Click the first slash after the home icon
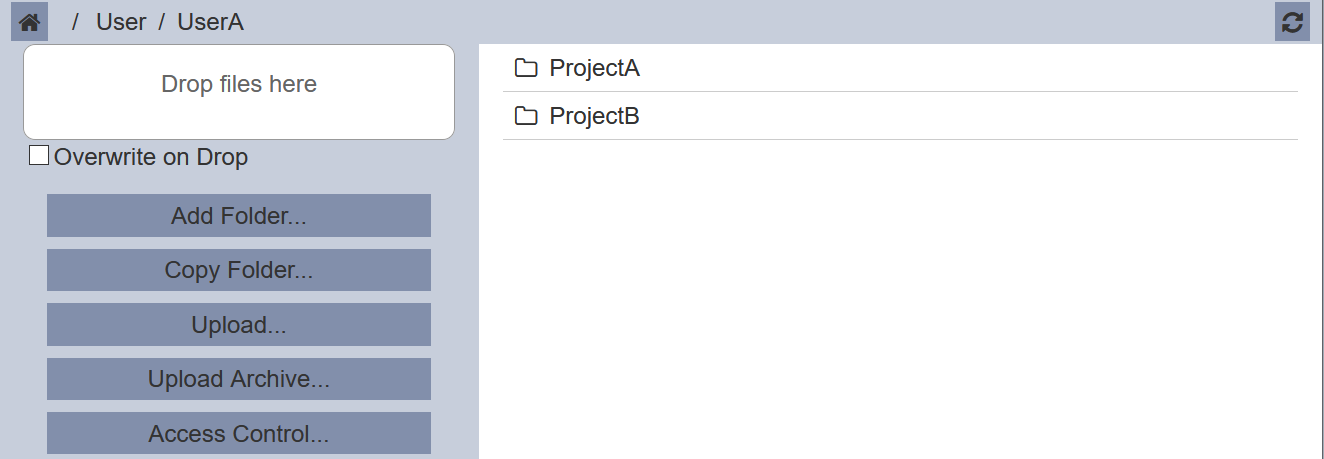The height and width of the screenshot is (459, 1324). [x=75, y=22]
